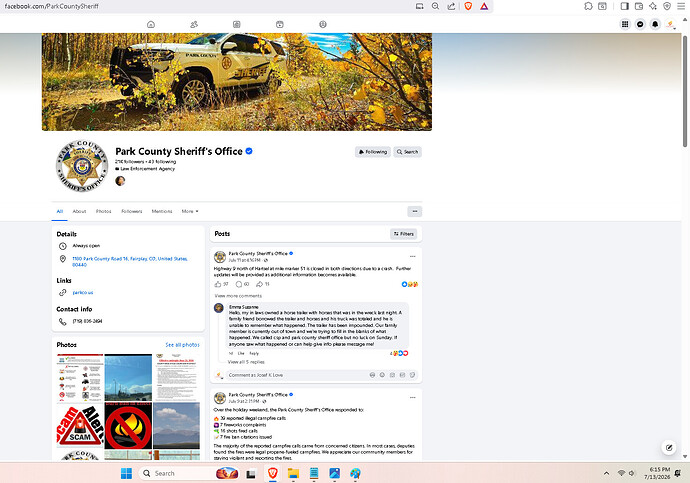Click the new message compose icon

coord(669,448)
